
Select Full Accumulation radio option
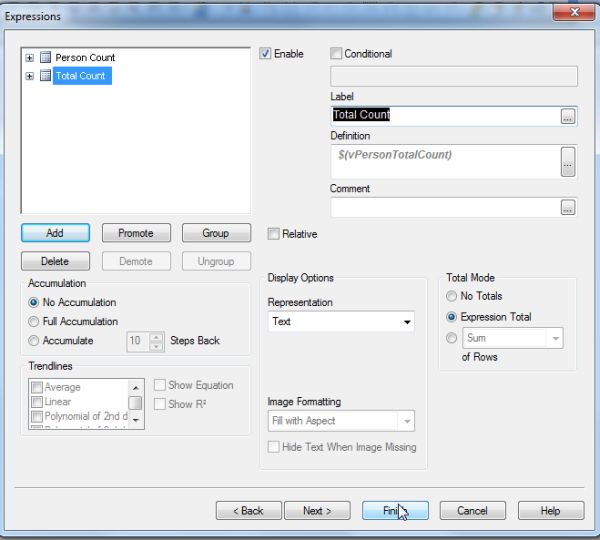34,321
